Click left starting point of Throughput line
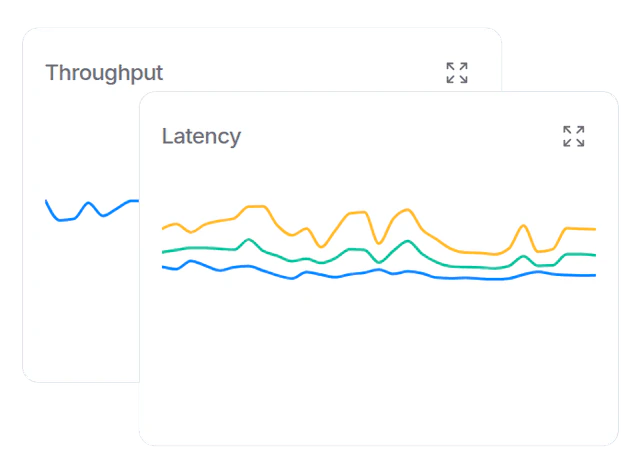This screenshot has width=640, height=460. pos(46,200)
